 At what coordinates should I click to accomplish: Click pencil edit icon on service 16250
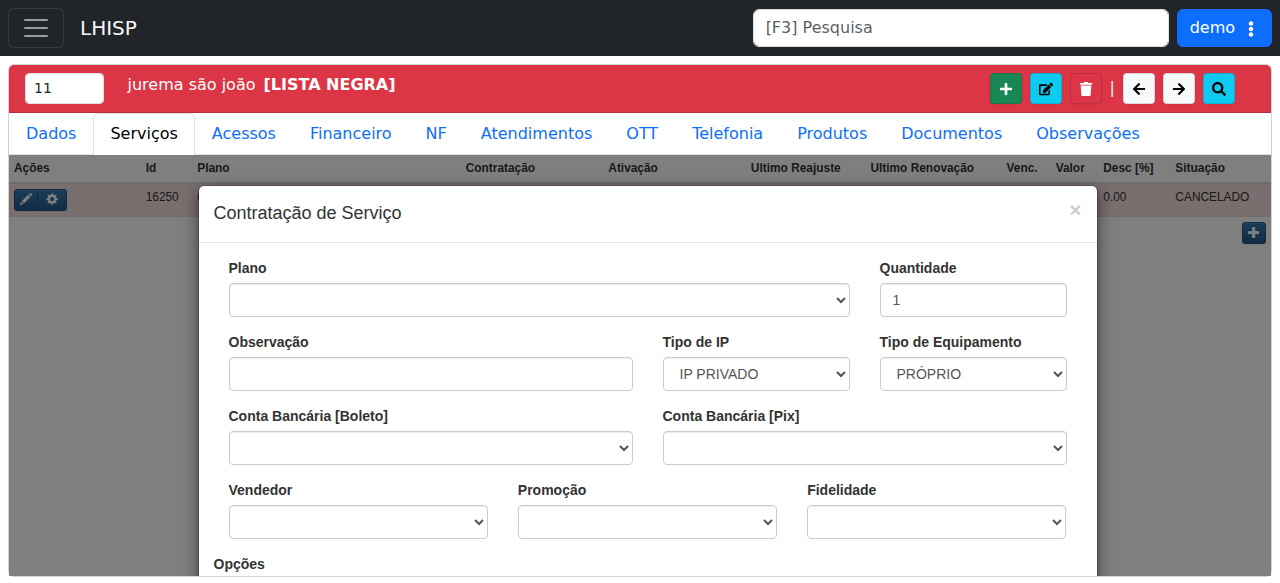click(x=26, y=200)
